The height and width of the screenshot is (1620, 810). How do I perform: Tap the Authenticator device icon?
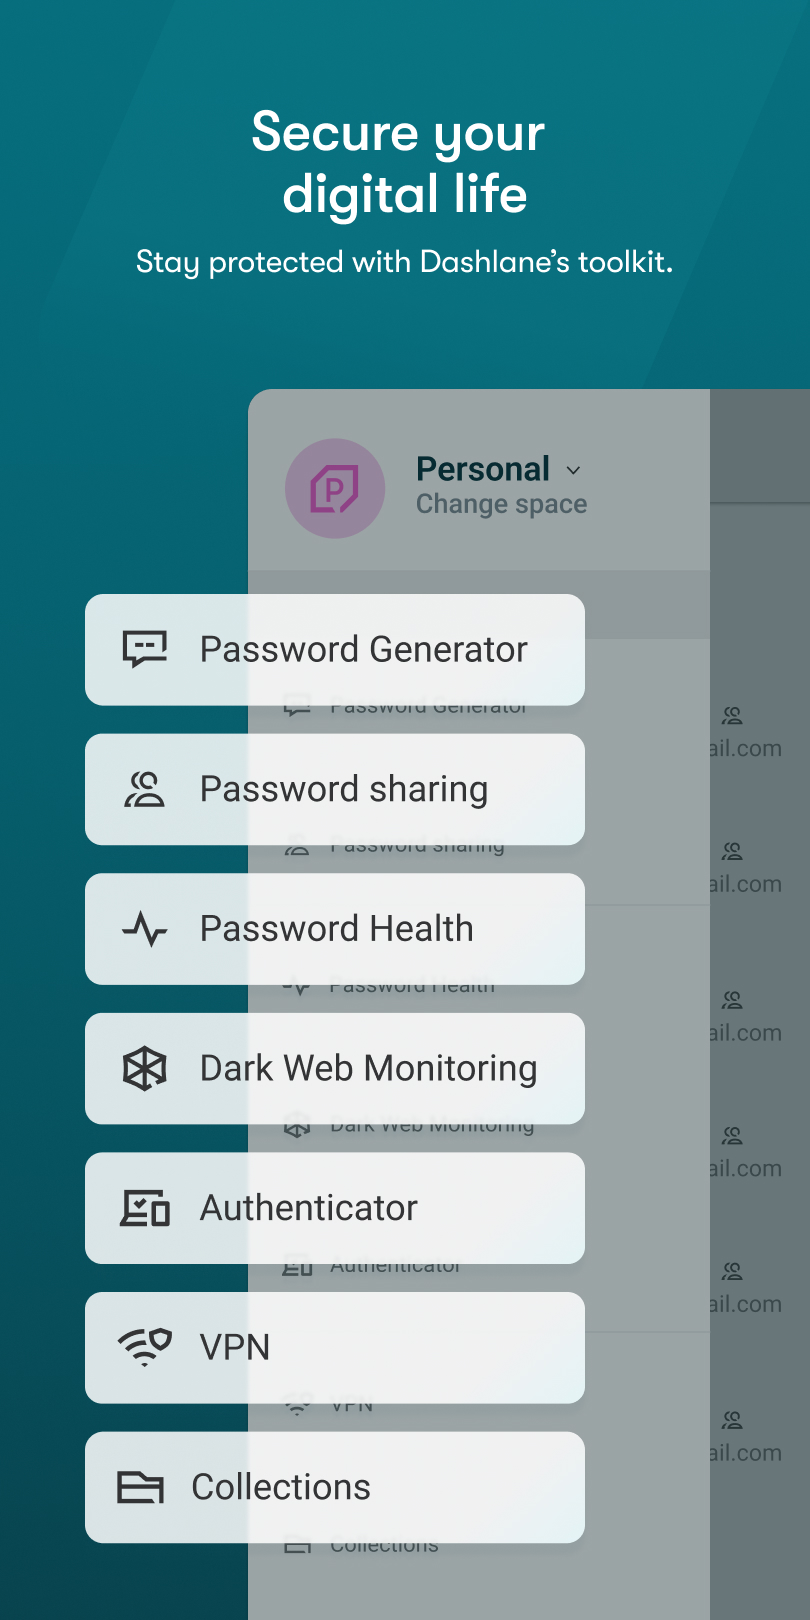pos(145,1208)
